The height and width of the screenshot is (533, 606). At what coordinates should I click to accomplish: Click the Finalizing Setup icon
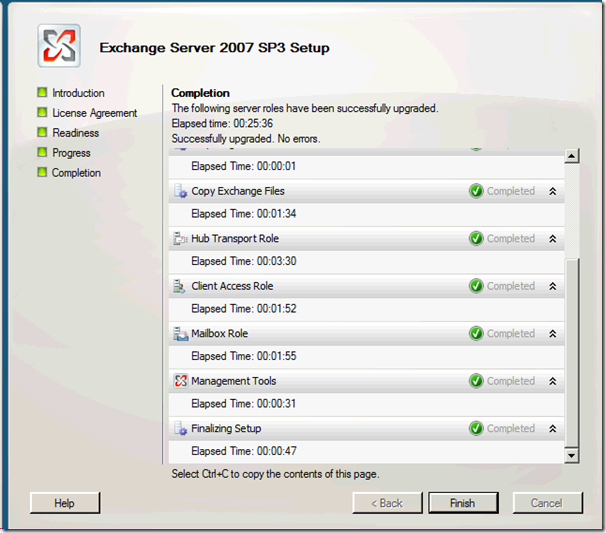tap(180, 429)
